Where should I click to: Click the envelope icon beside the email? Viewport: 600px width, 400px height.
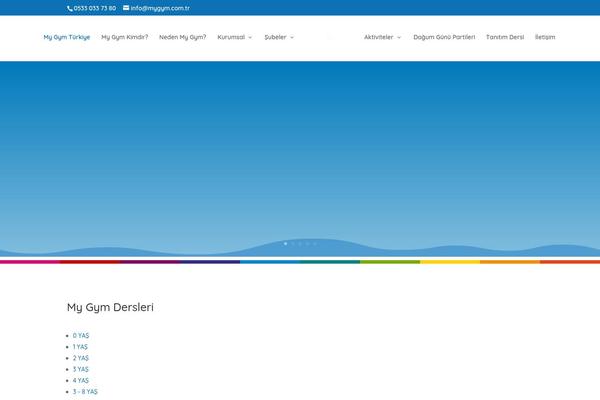click(x=126, y=8)
